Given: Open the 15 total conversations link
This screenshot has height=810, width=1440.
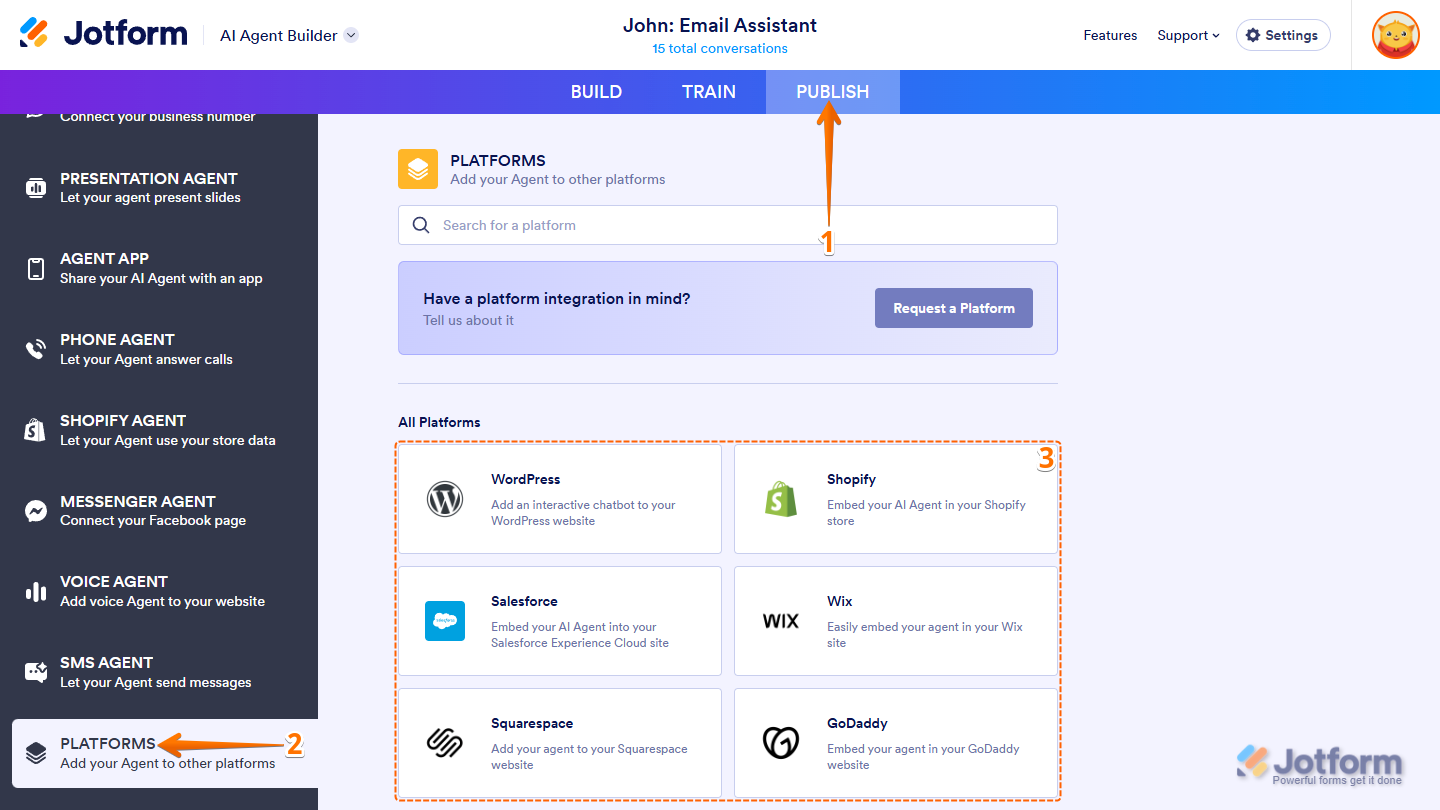Looking at the screenshot, I should coord(719,47).
